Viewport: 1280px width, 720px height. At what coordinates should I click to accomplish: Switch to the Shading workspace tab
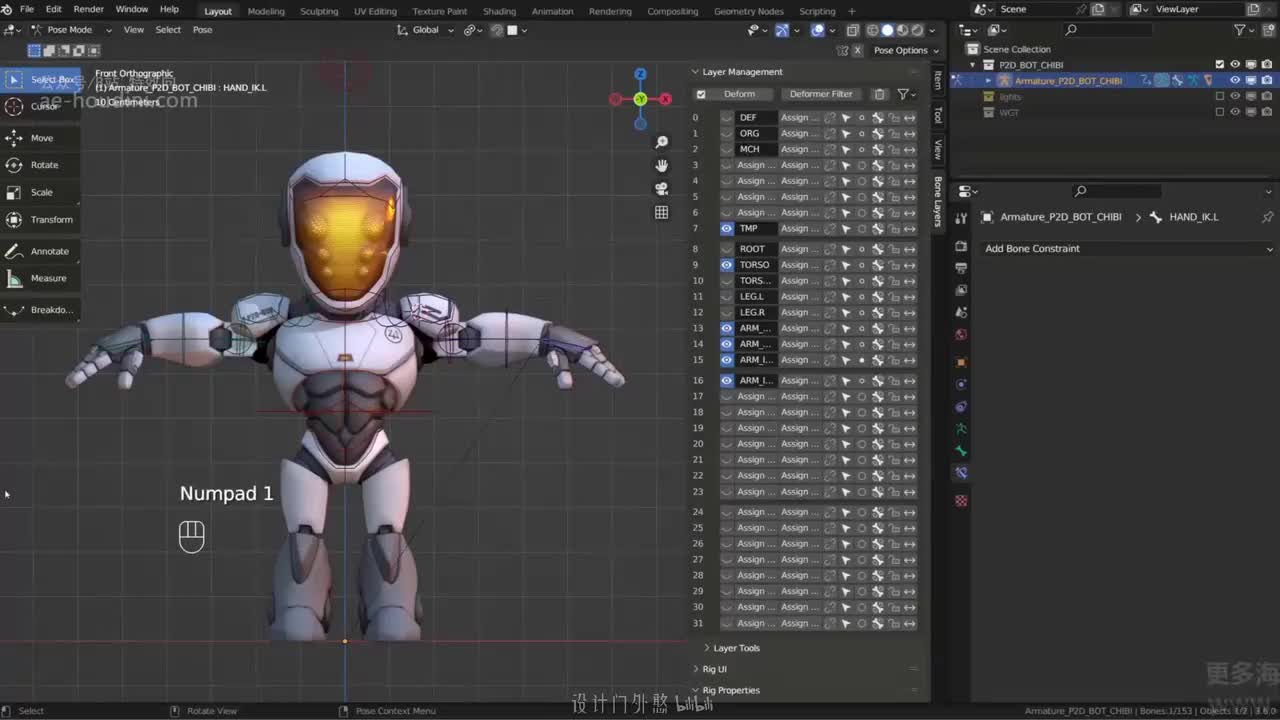[x=499, y=11]
